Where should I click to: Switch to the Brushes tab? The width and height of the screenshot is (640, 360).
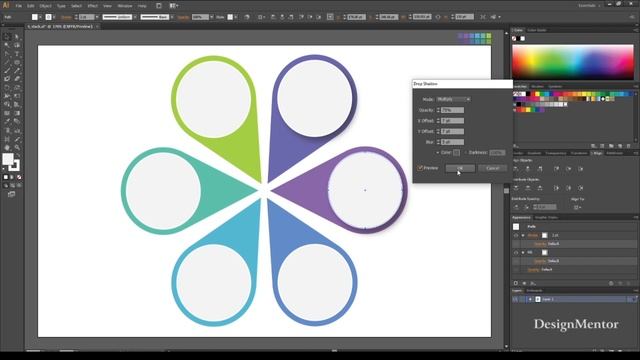coord(538,87)
